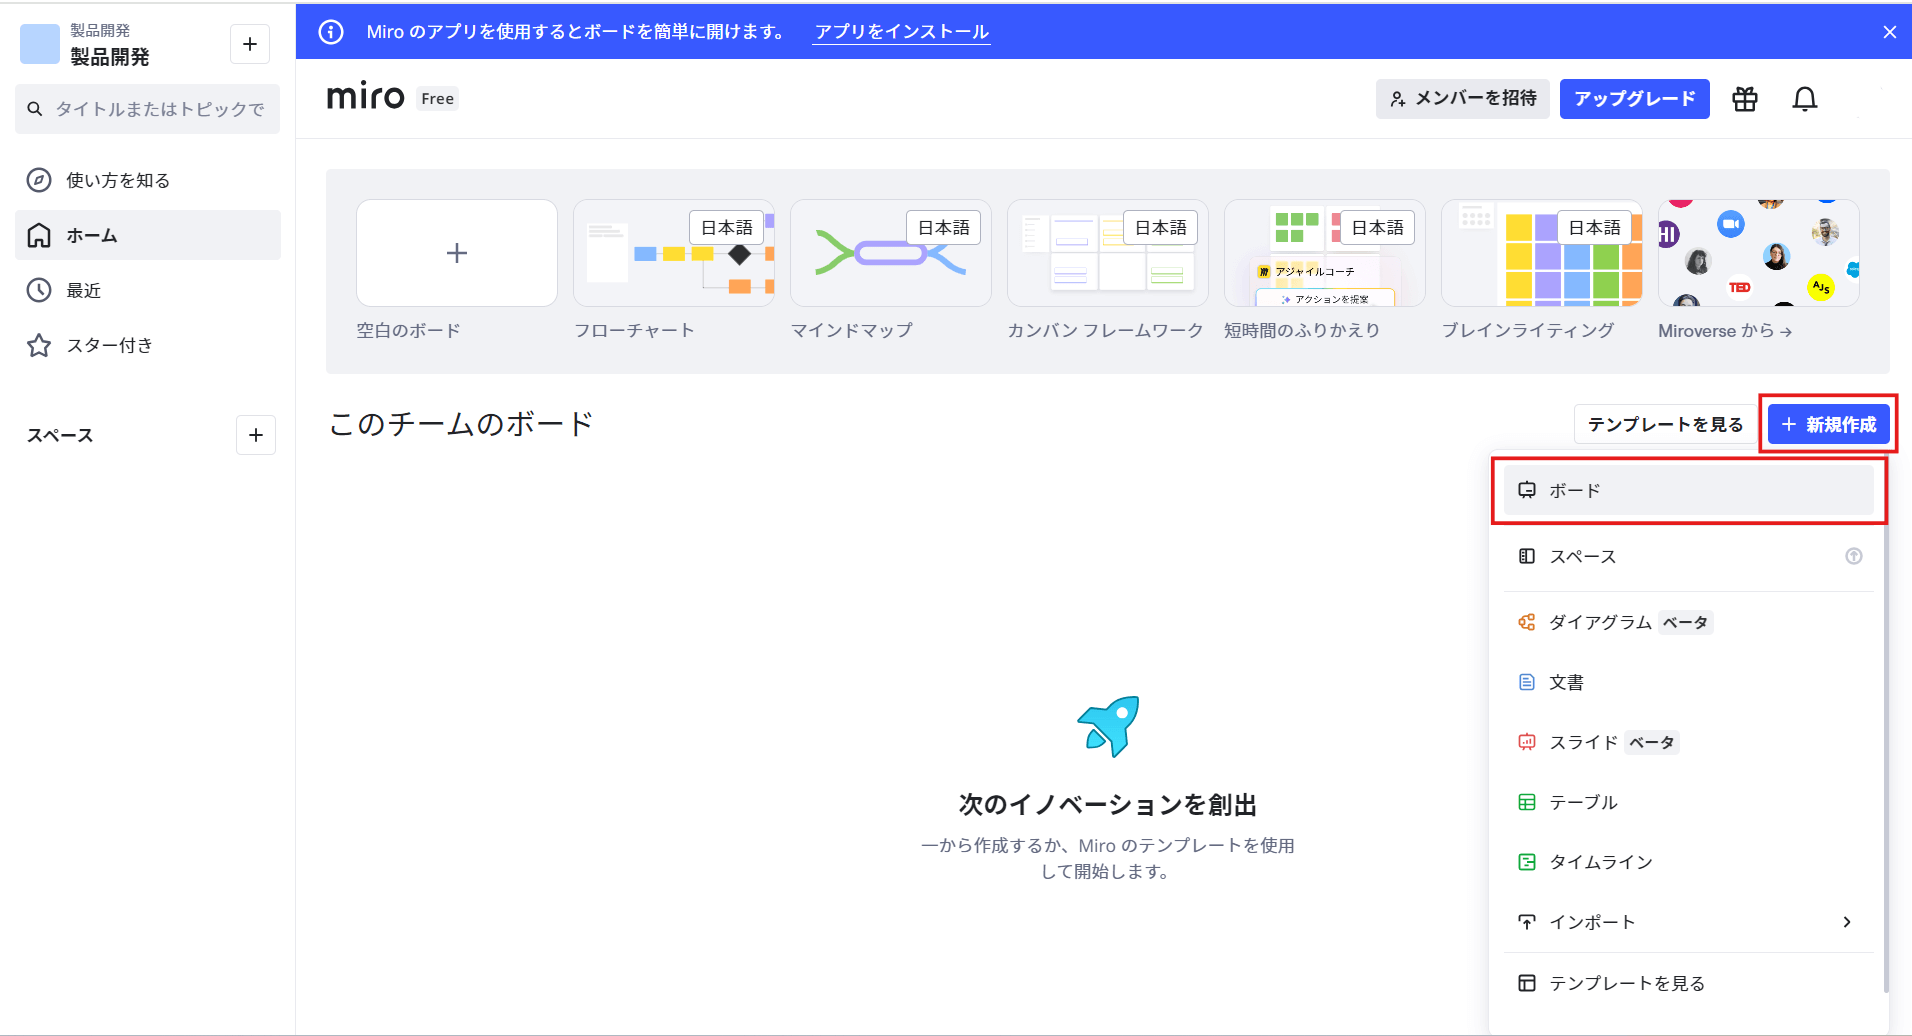Choose テーブル from the create menu
Image resolution: width=1912 pixels, height=1036 pixels.
[1689, 802]
